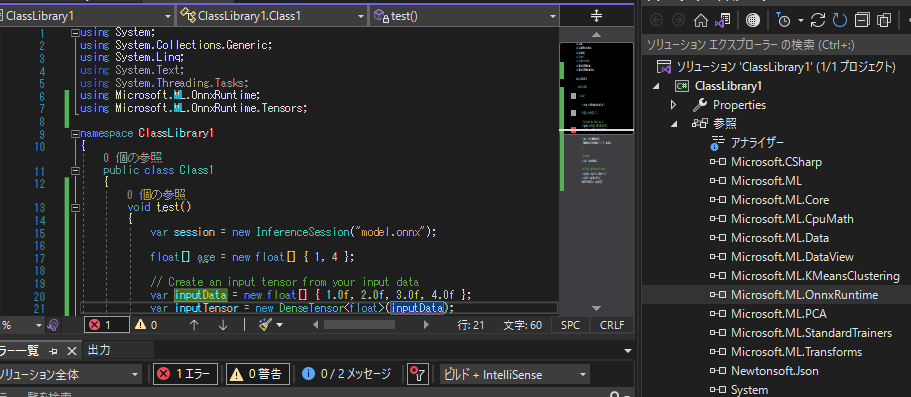Toggle the 0 警告 filter button

point(257,374)
